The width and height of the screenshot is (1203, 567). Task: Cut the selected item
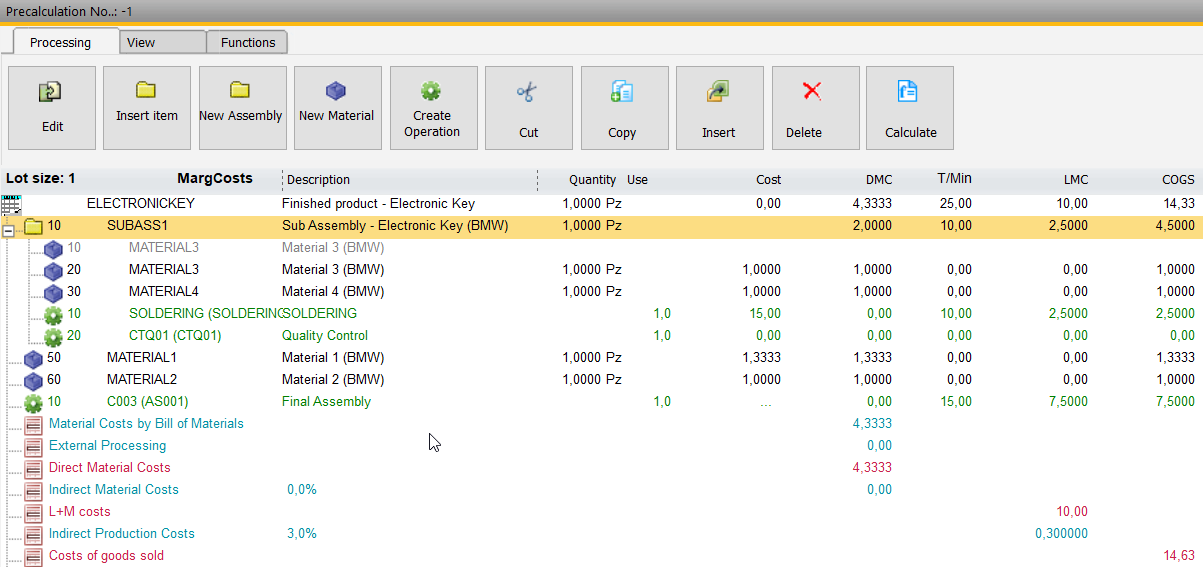[x=528, y=108]
